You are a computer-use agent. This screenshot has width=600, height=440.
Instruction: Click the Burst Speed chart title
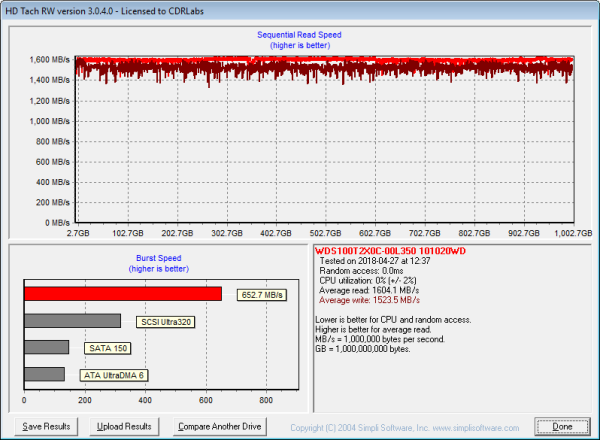158,258
